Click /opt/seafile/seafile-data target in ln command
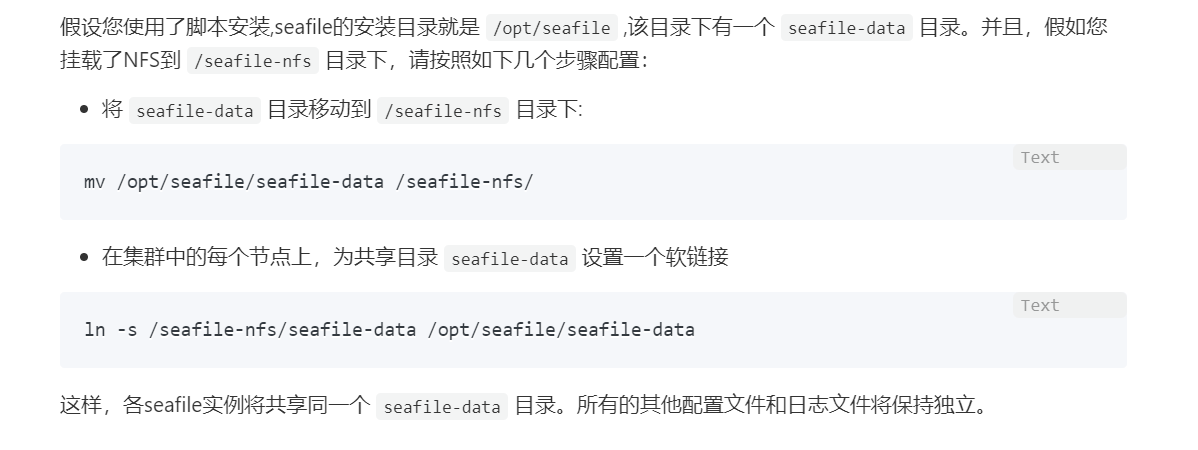This screenshot has height=450, width=1198. point(561,329)
